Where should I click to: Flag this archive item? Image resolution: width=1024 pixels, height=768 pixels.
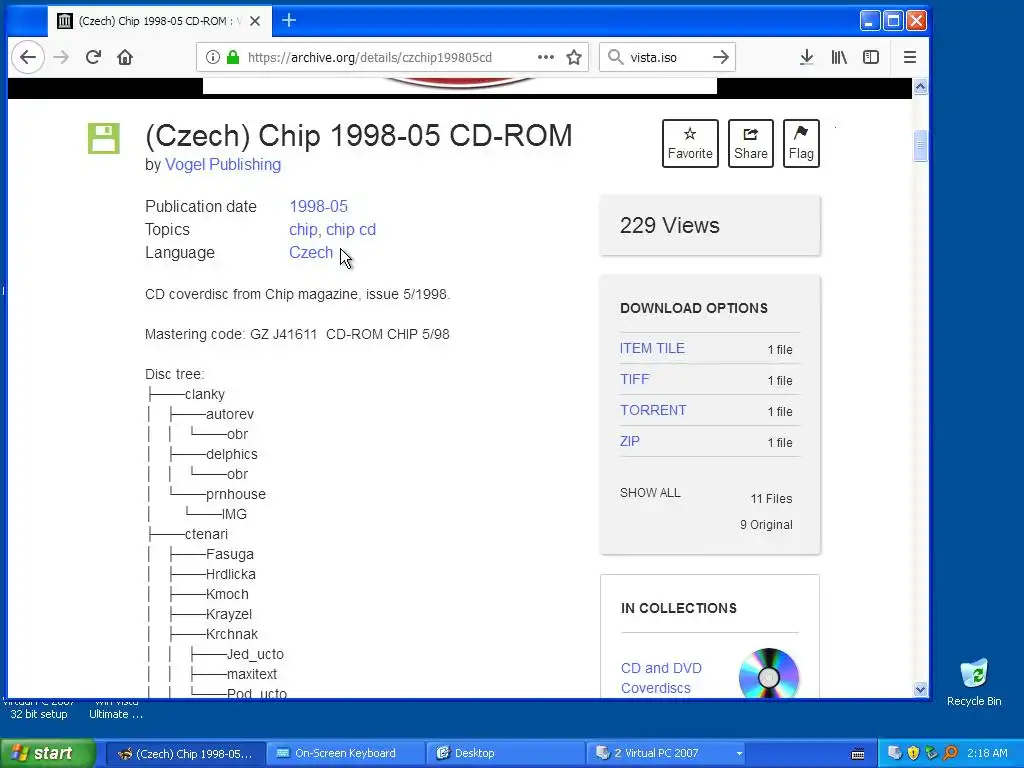click(801, 143)
